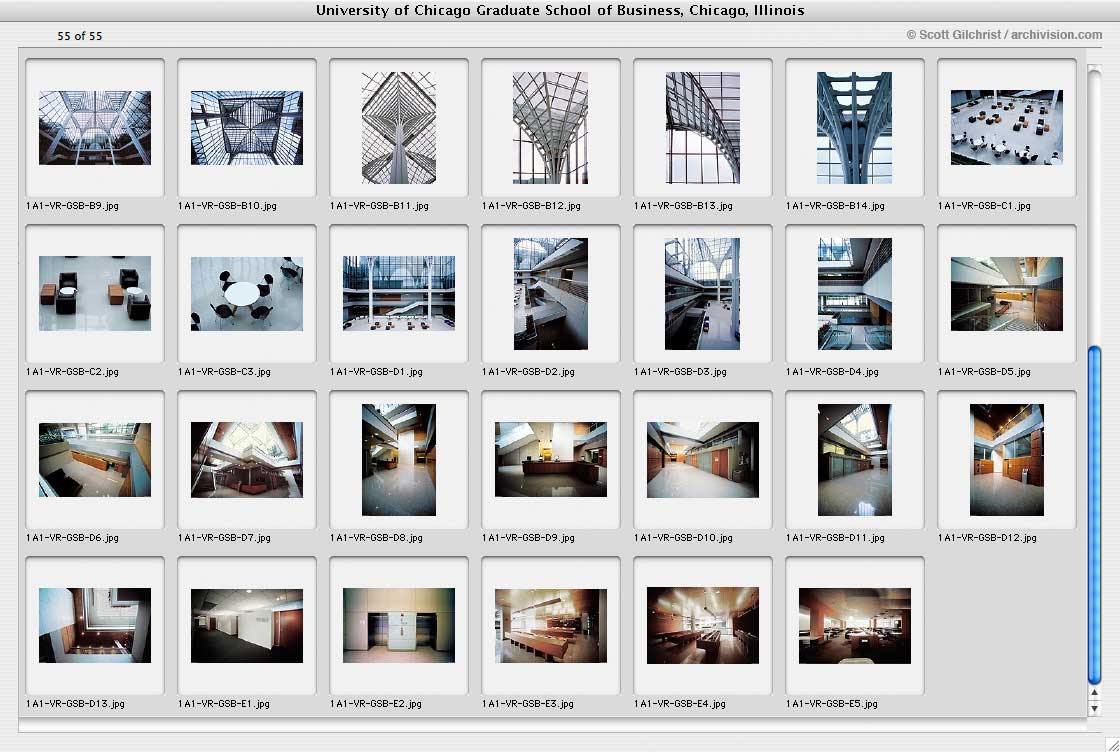
Task: Click the scrollbar down arrow
Action: click(1094, 708)
